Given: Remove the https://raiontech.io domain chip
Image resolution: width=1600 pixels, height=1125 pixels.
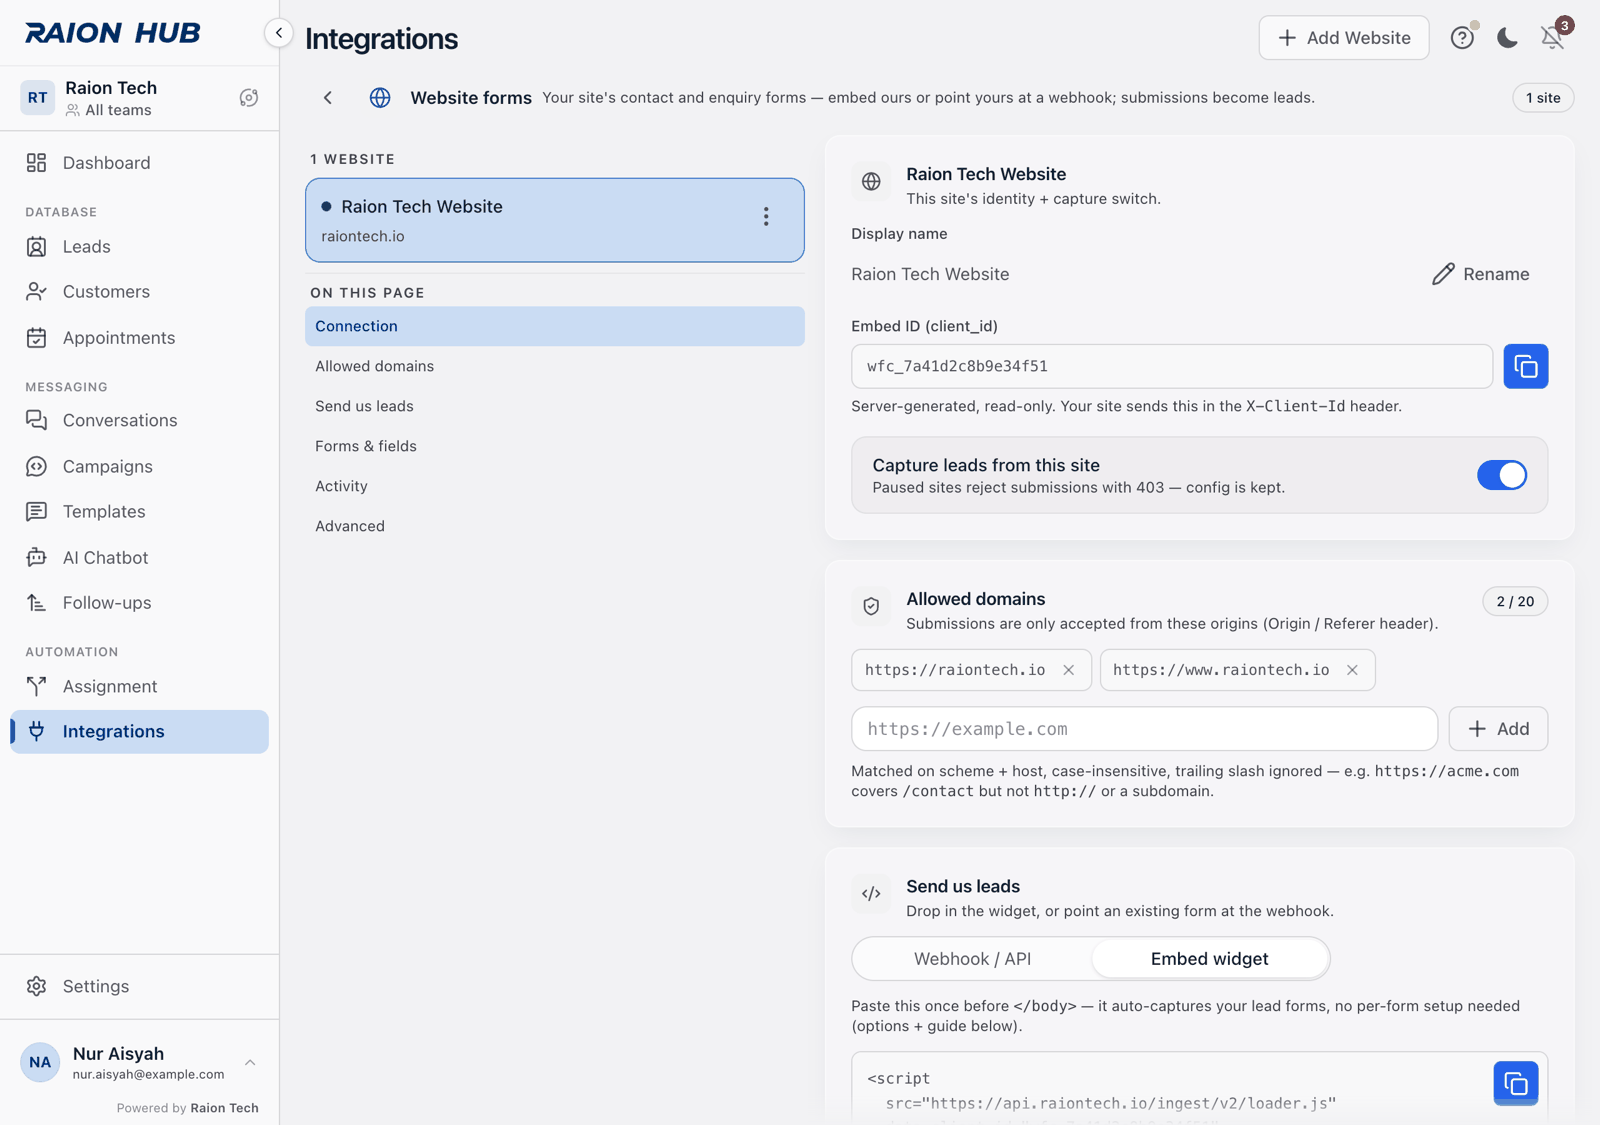Looking at the screenshot, I should pyautogui.click(x=1069, y=670).
